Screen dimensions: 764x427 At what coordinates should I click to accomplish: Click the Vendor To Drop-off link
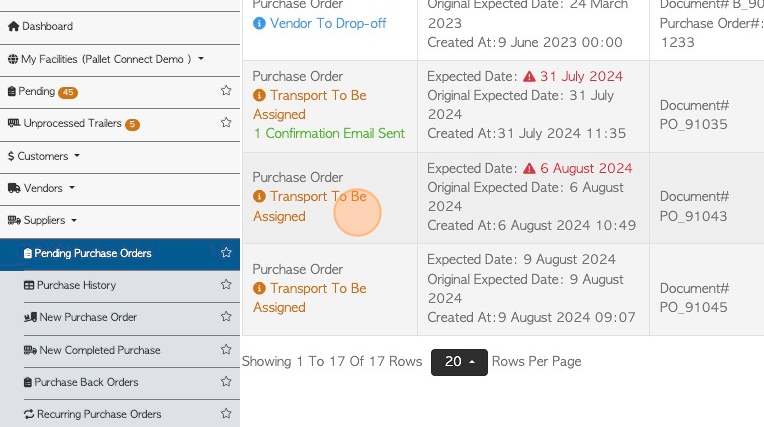coord(328,23)
